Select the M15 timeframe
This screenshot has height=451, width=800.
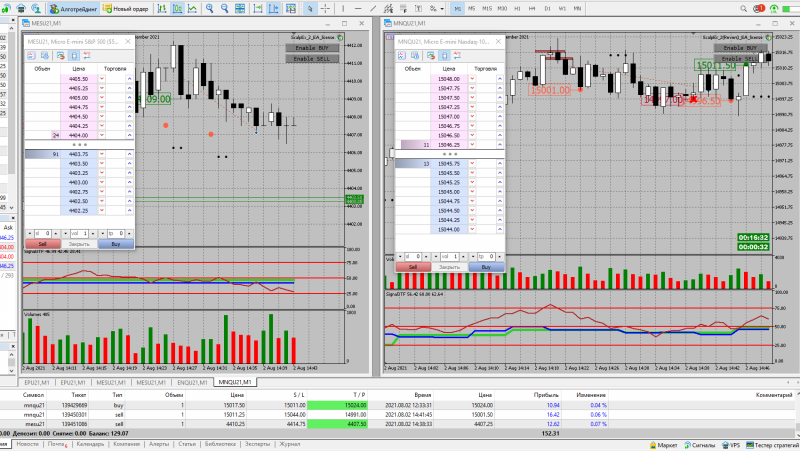487,9
